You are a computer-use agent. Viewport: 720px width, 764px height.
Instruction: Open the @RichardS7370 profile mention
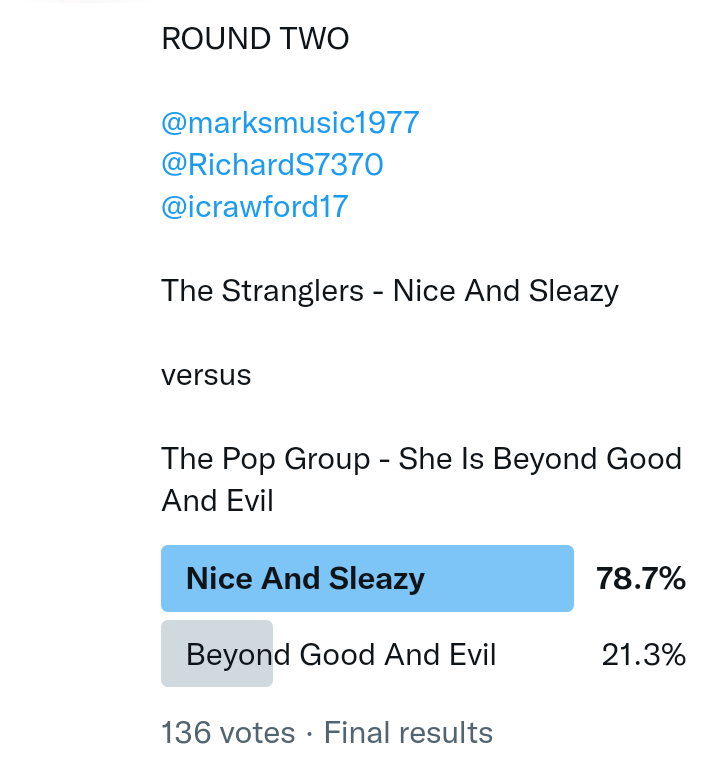point(272,165)
